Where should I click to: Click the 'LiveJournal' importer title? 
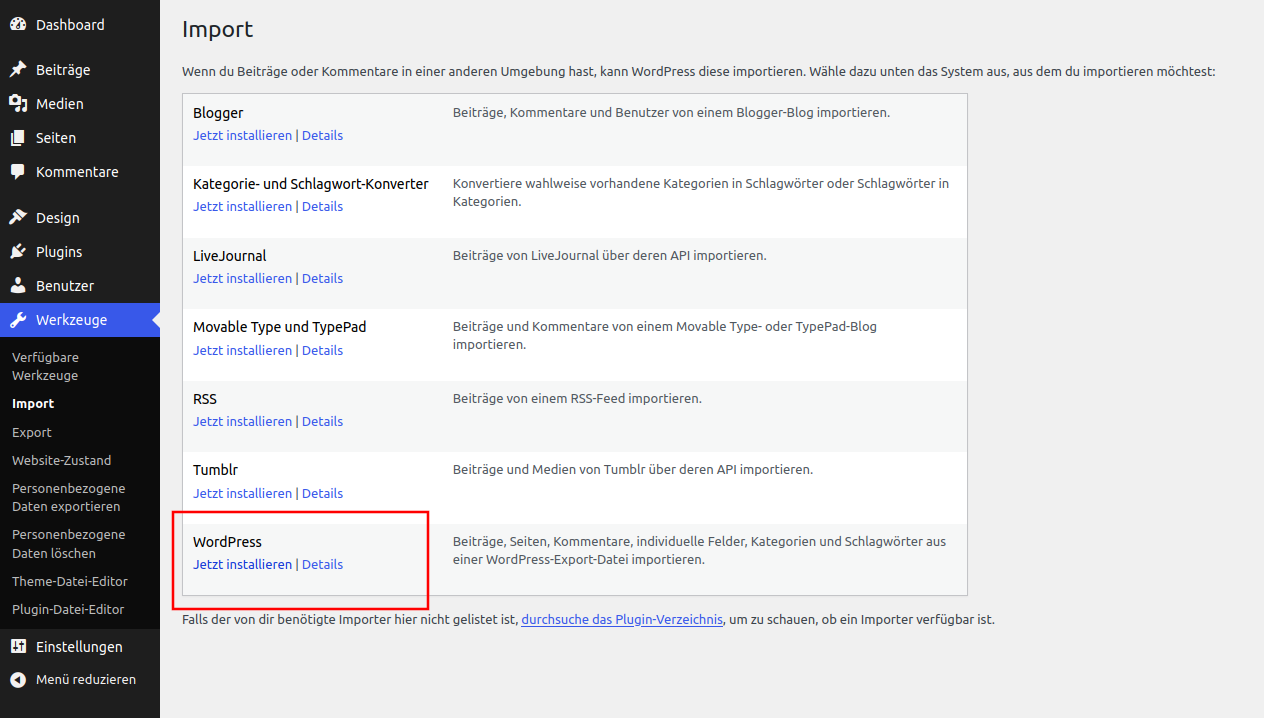click(x=230, y=256)
